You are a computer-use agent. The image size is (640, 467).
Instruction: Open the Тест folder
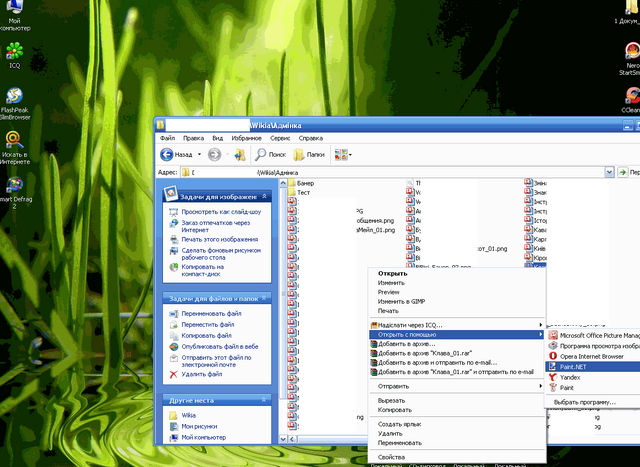click(x=299, y=192)
